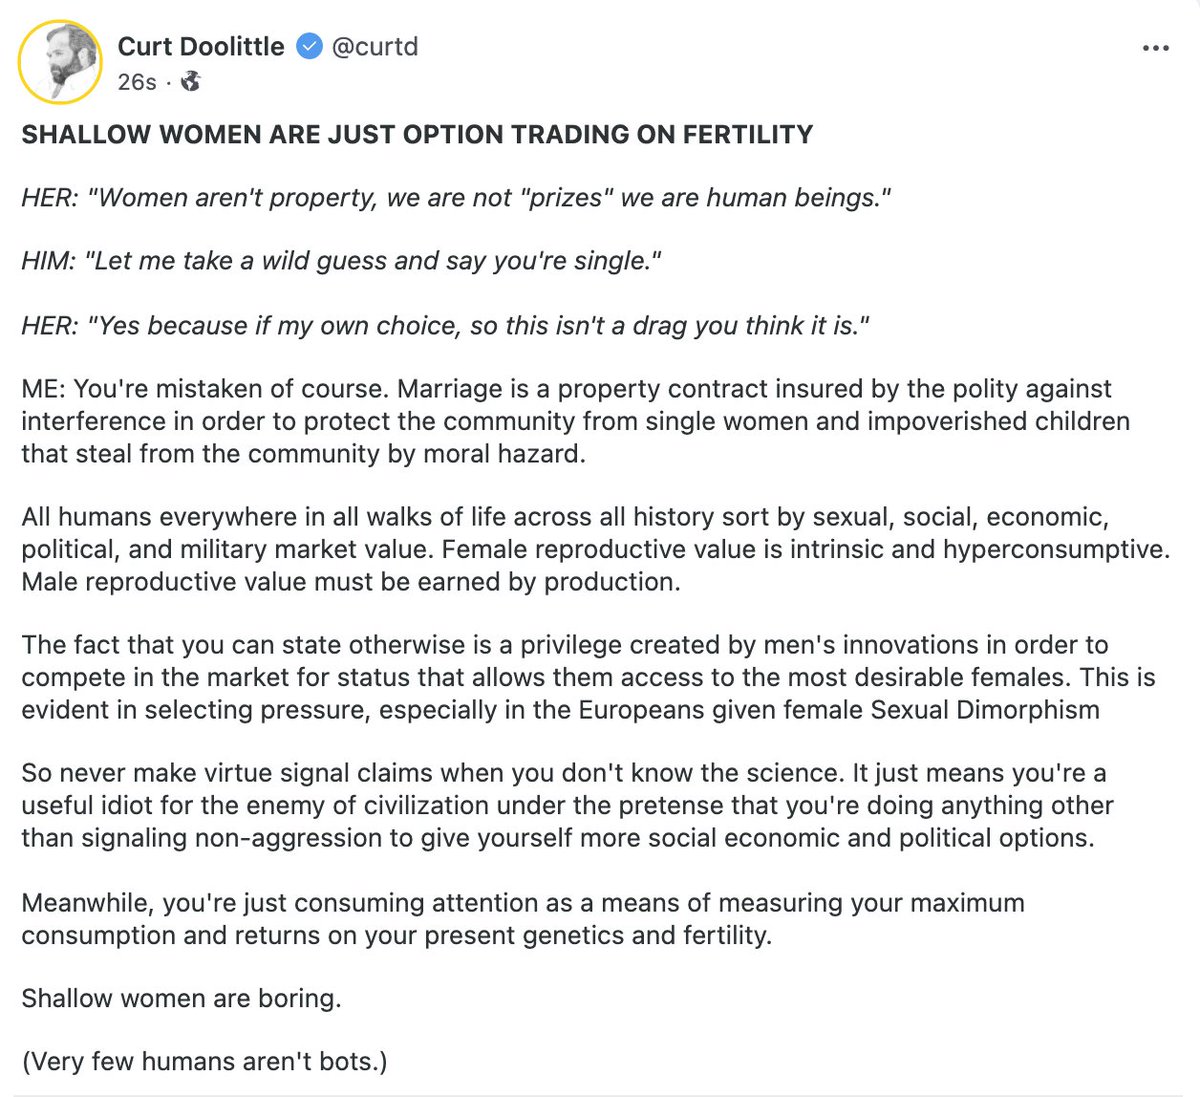
Task: Click the blue verified badge
Action: point(310,46)
